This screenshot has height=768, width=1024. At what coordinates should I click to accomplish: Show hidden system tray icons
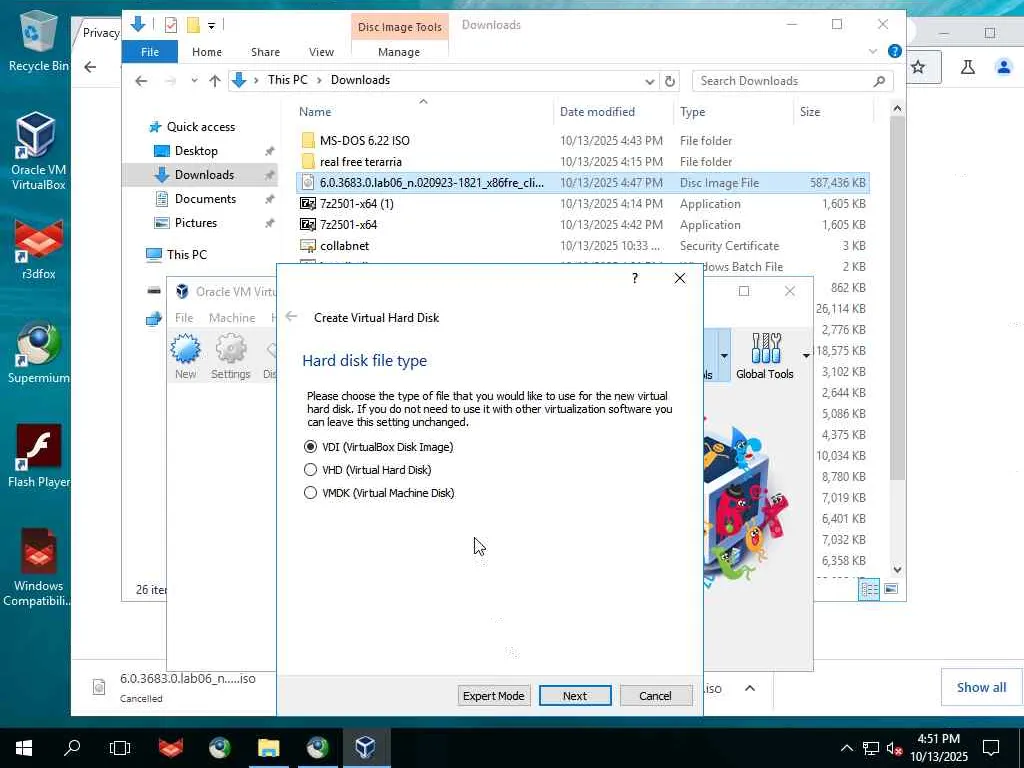846,748
